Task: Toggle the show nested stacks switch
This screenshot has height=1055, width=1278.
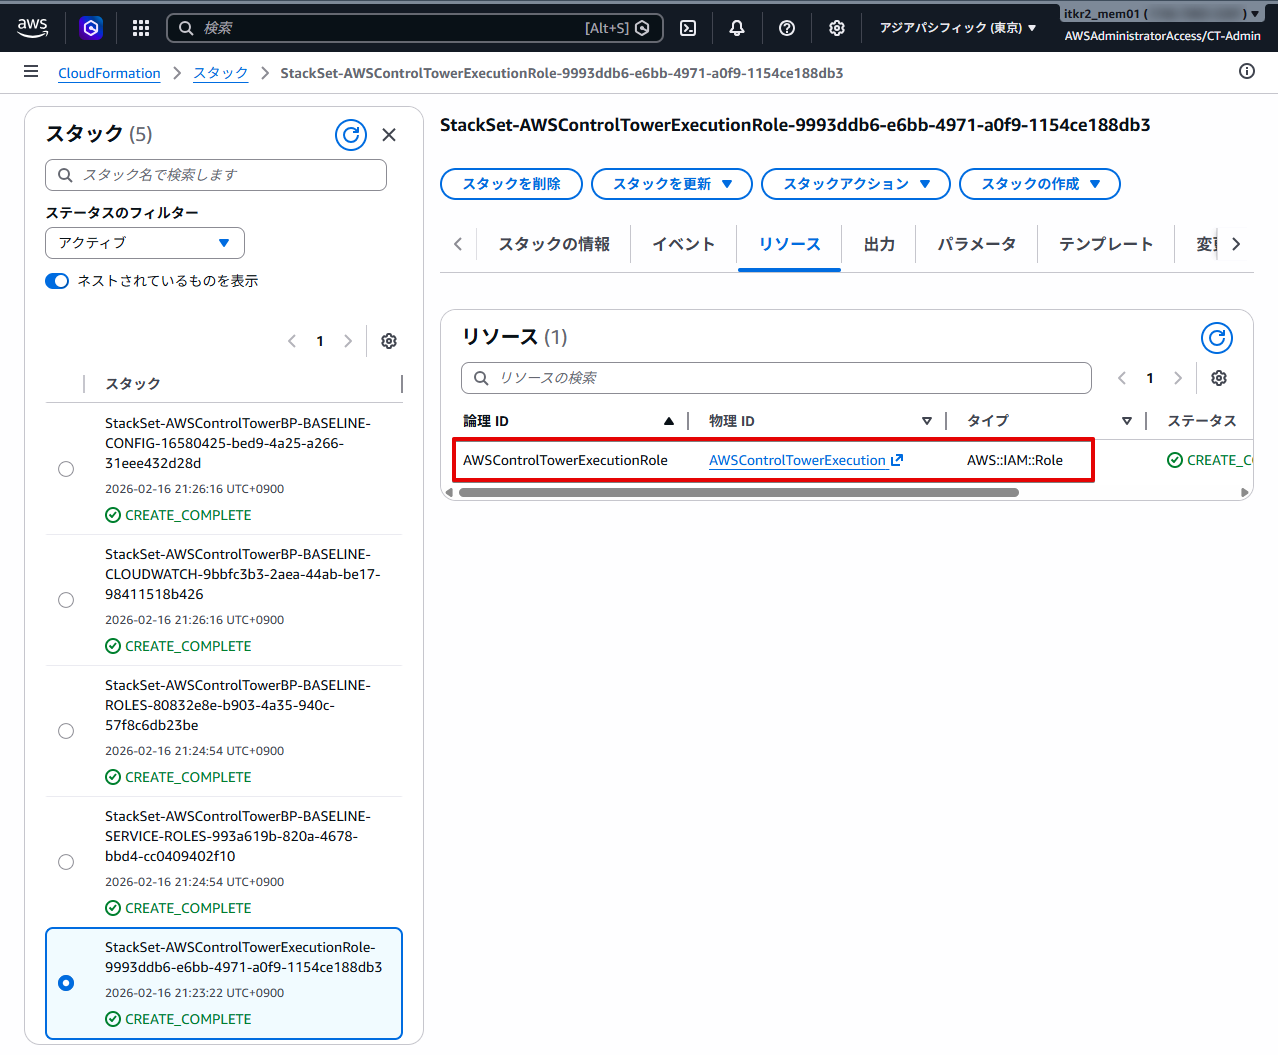Action: click(x=57, y=281)
